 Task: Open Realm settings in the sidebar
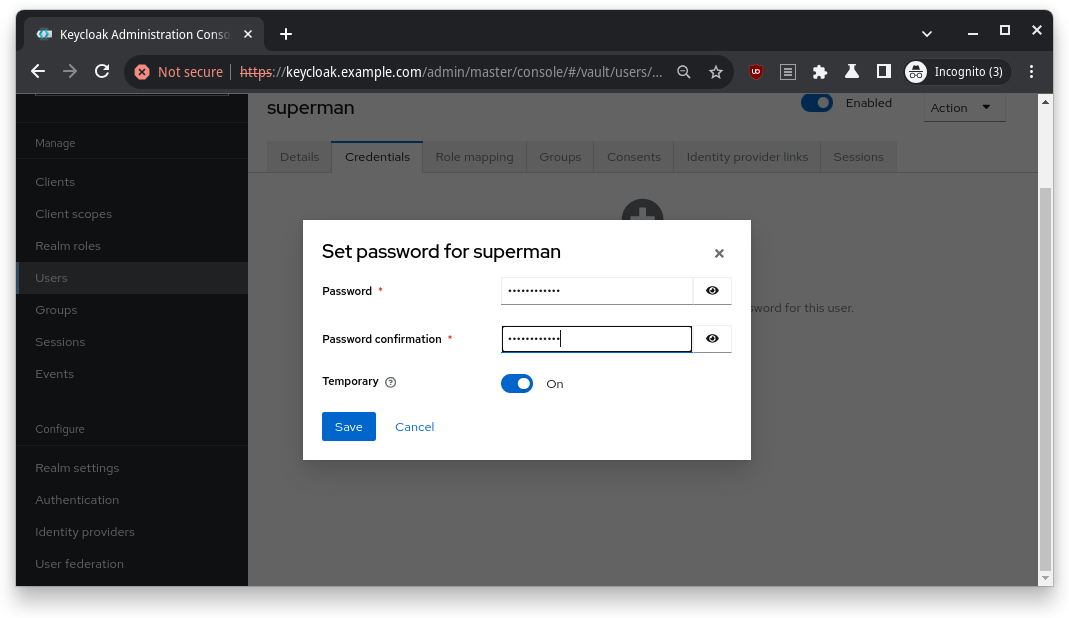132,468
